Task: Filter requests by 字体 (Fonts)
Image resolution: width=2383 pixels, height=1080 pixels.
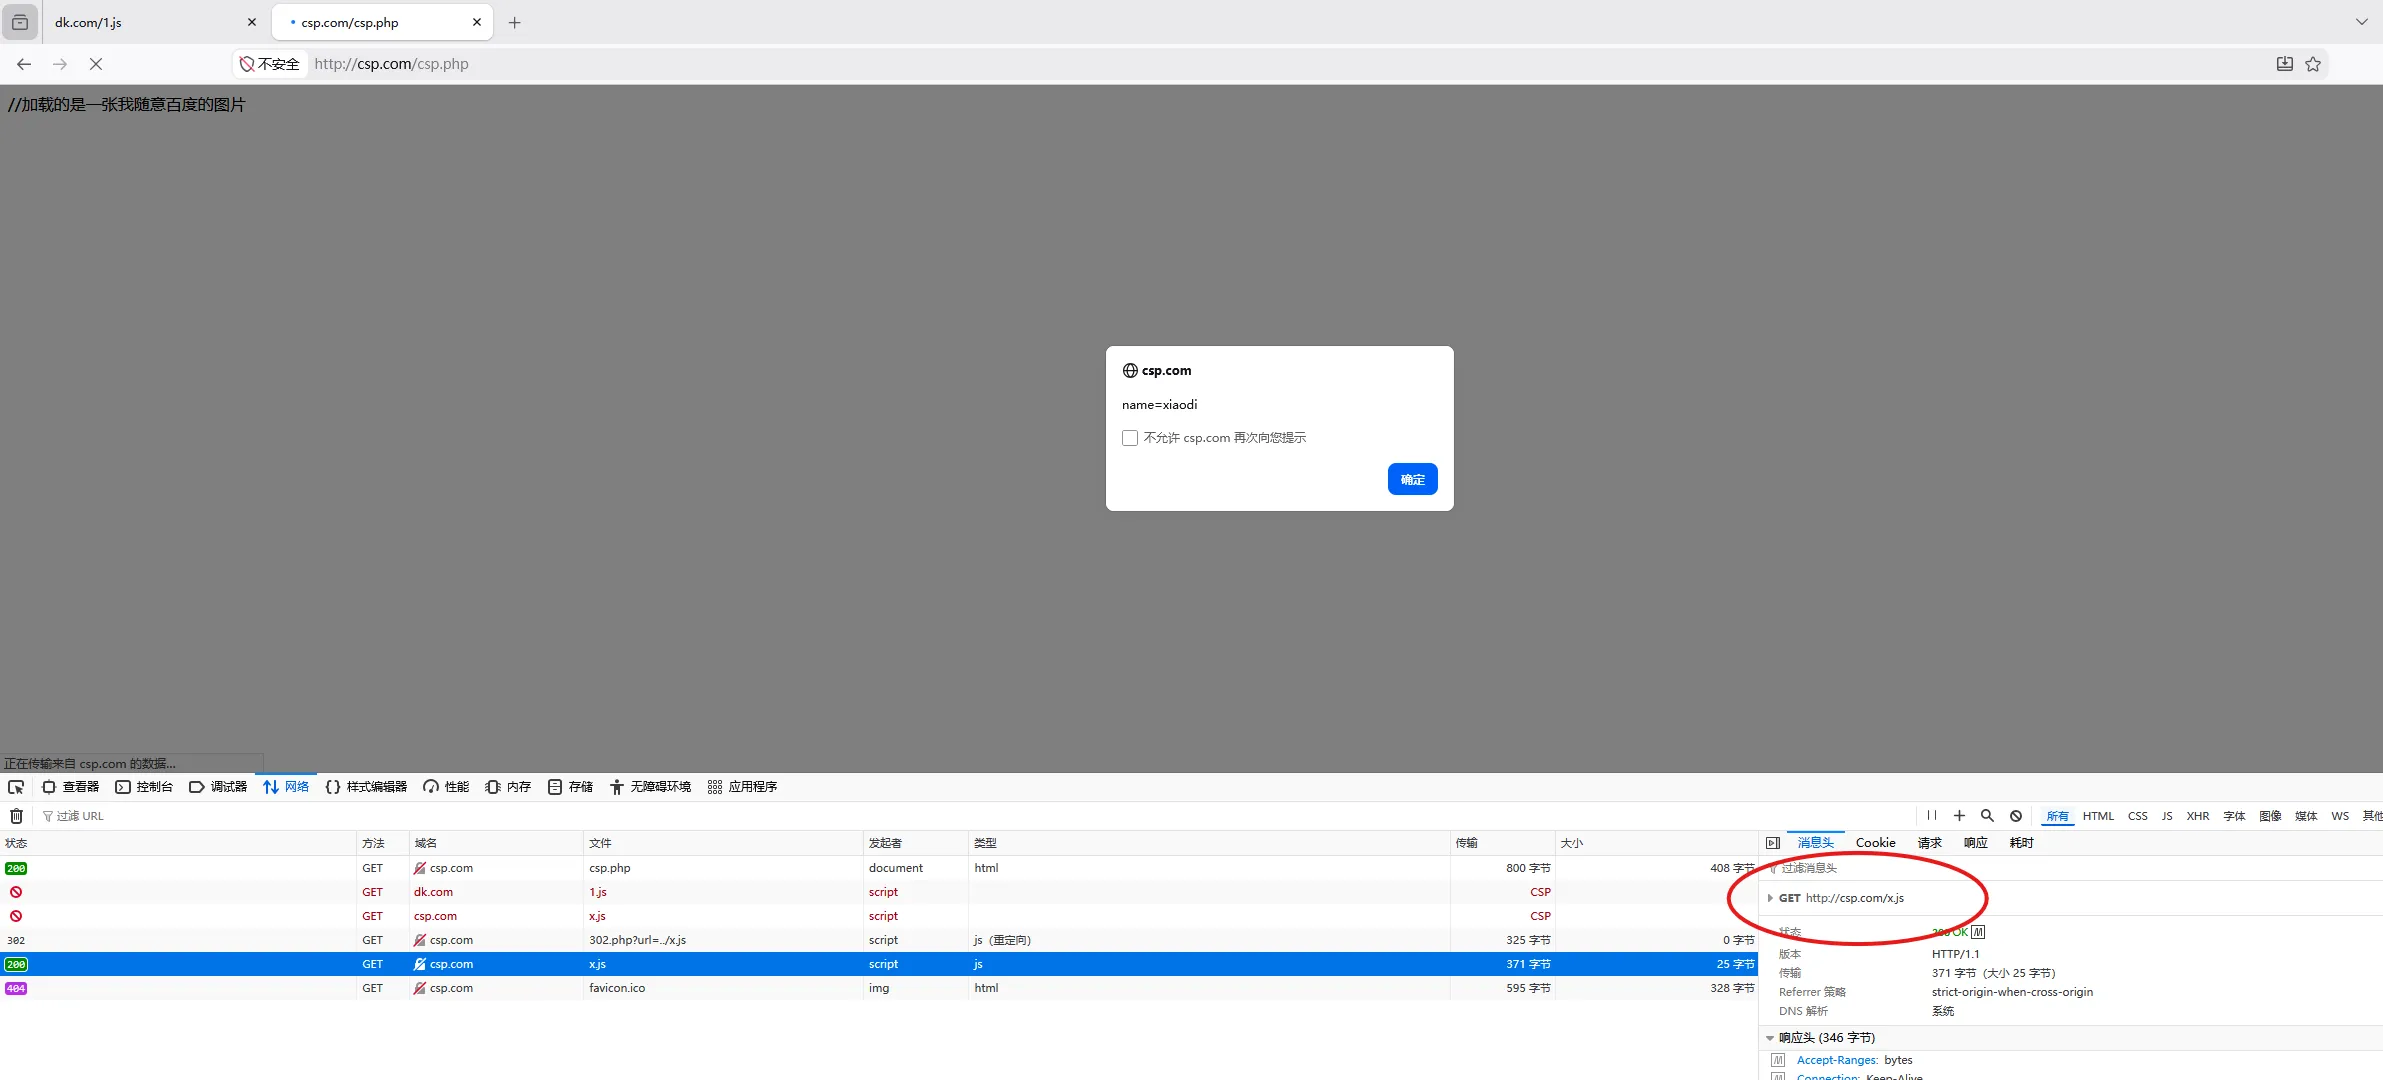Action: [2234, 816]
